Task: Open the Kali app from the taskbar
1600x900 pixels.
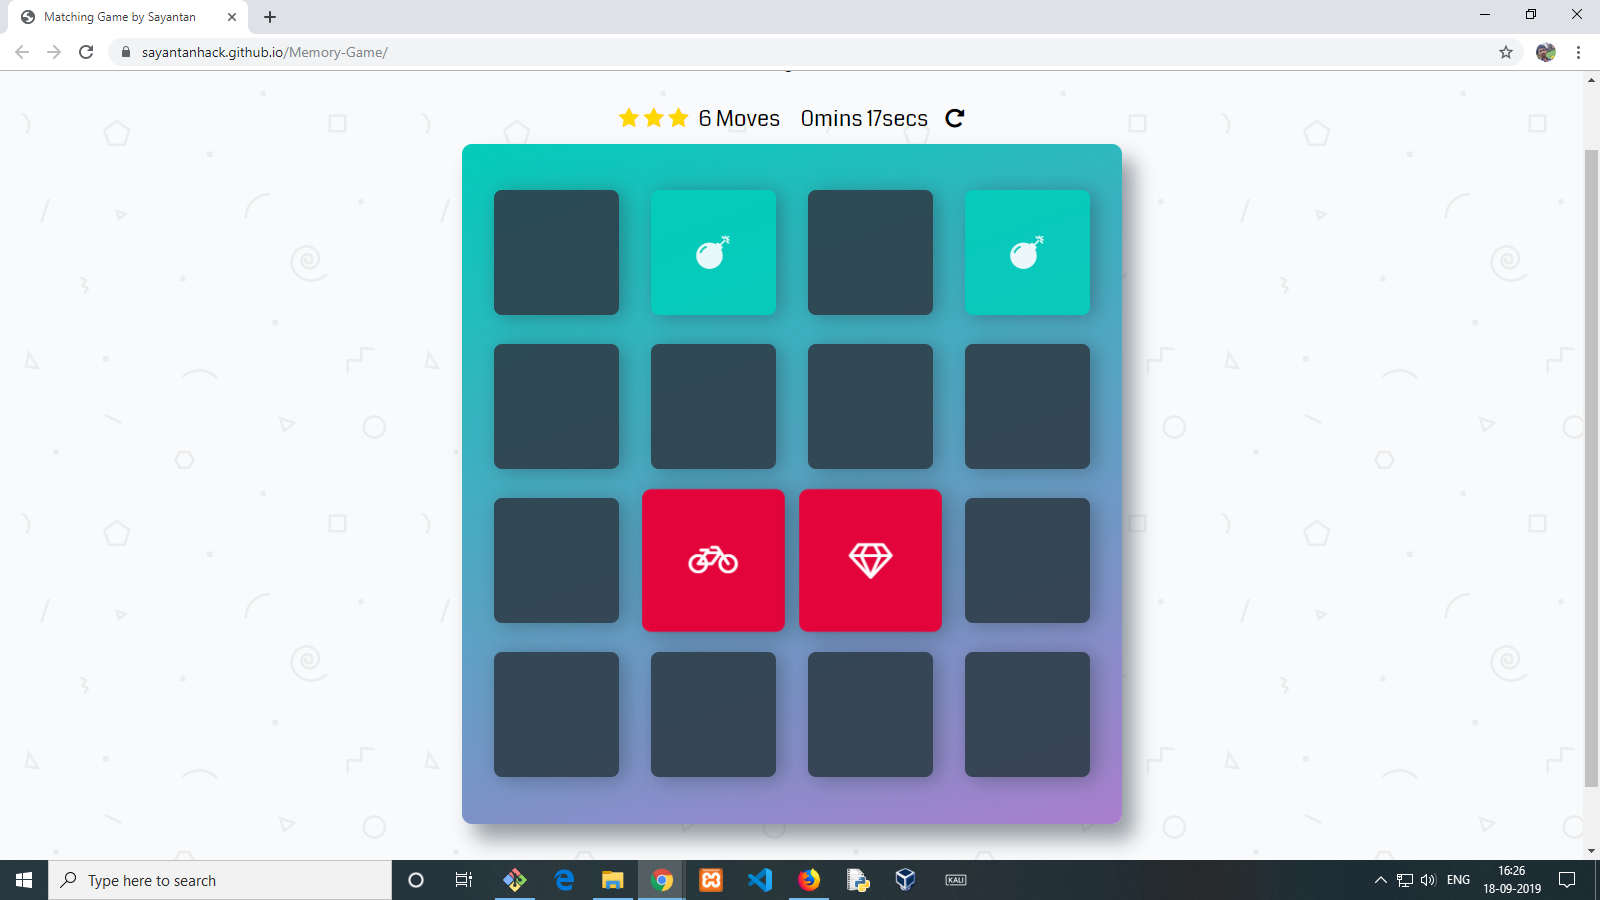Action: tap(956, 880)
